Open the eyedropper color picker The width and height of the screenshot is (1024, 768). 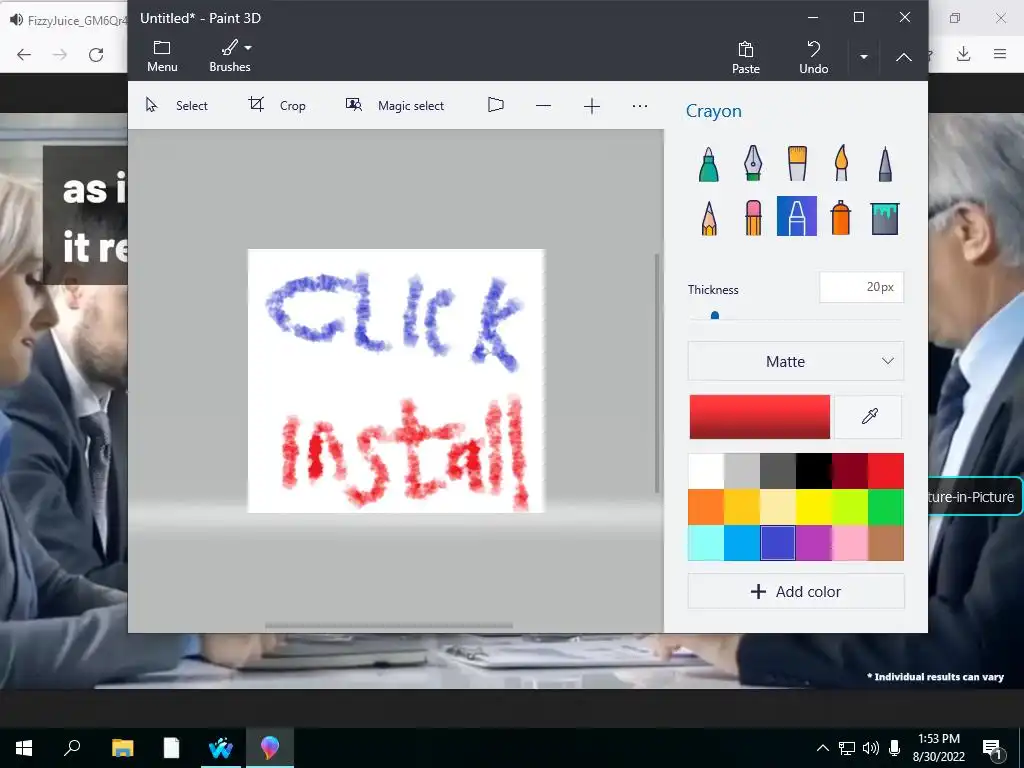pyautogui.click(x=869, y=417)
